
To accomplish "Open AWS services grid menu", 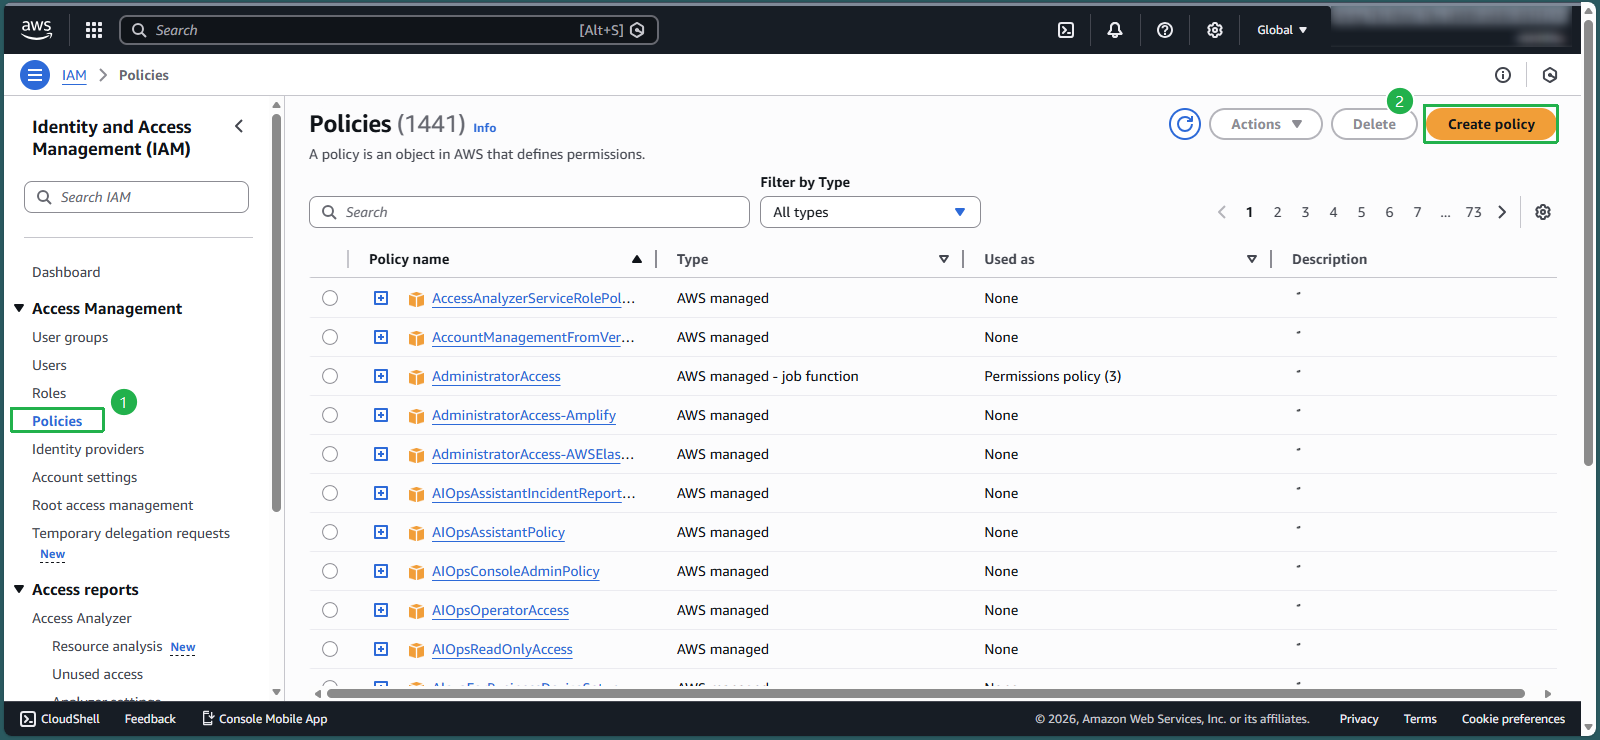I will point(94,30).
